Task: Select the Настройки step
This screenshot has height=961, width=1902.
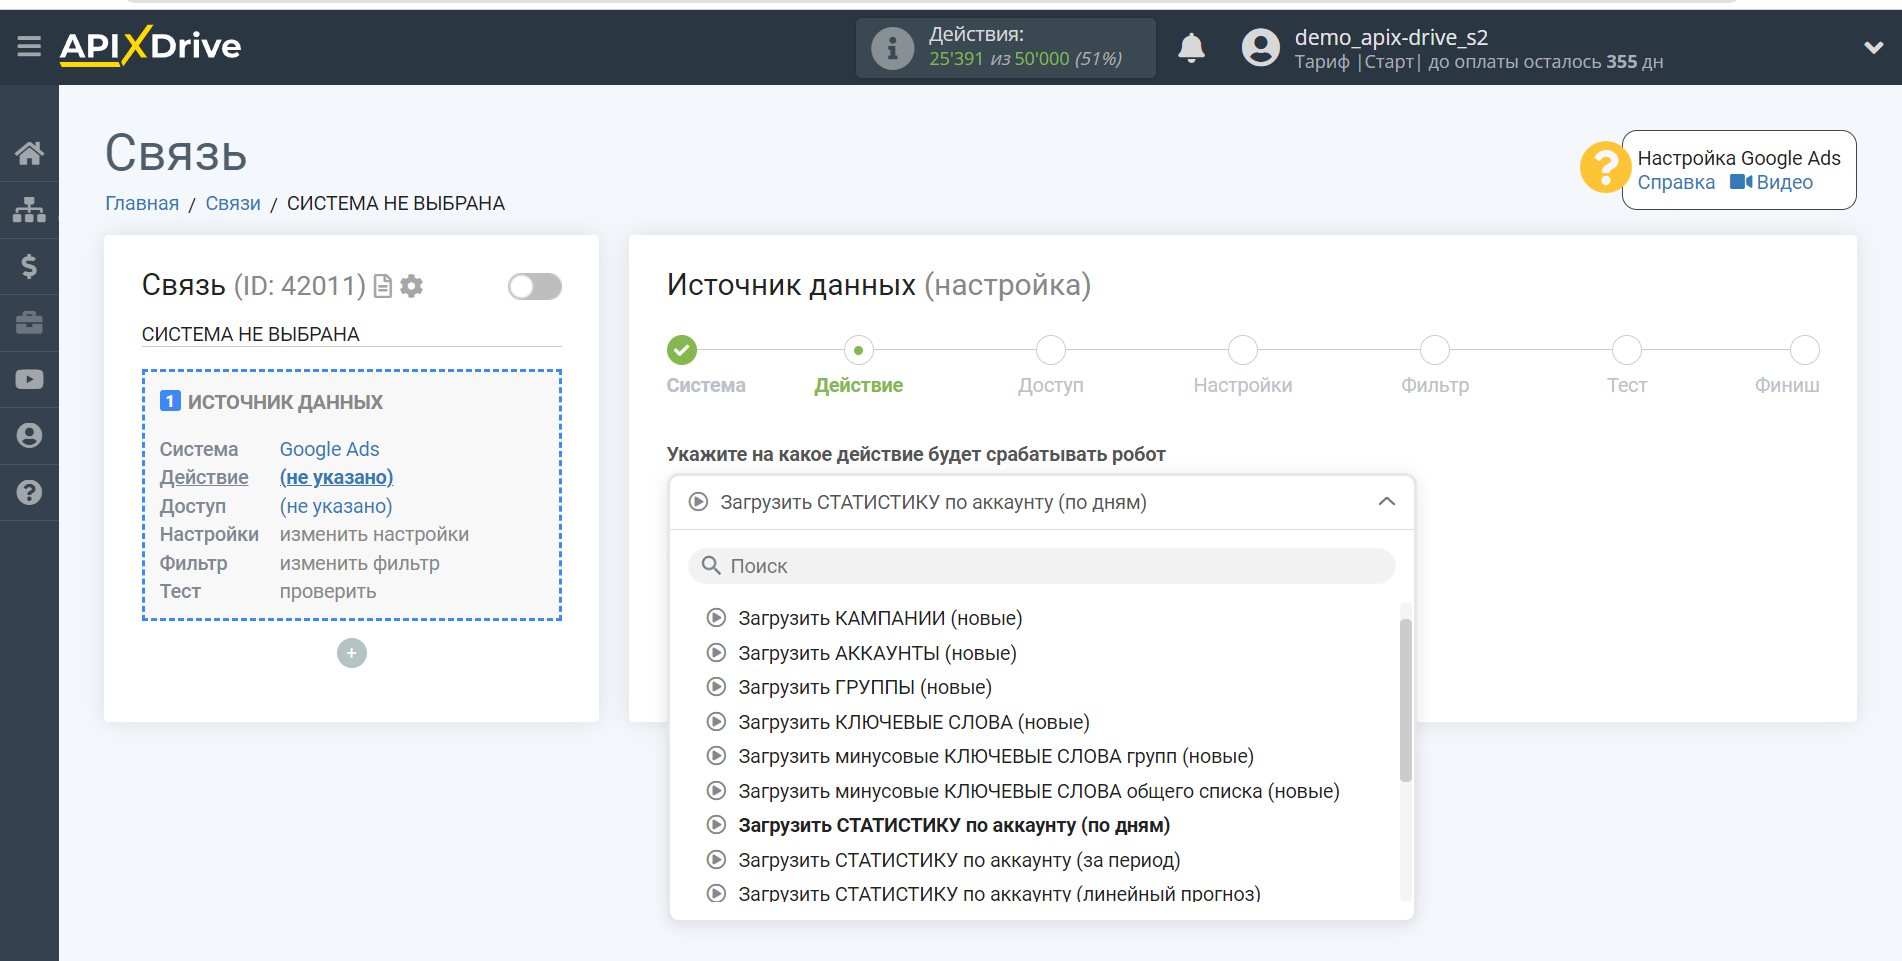Action: point(1243,350)
